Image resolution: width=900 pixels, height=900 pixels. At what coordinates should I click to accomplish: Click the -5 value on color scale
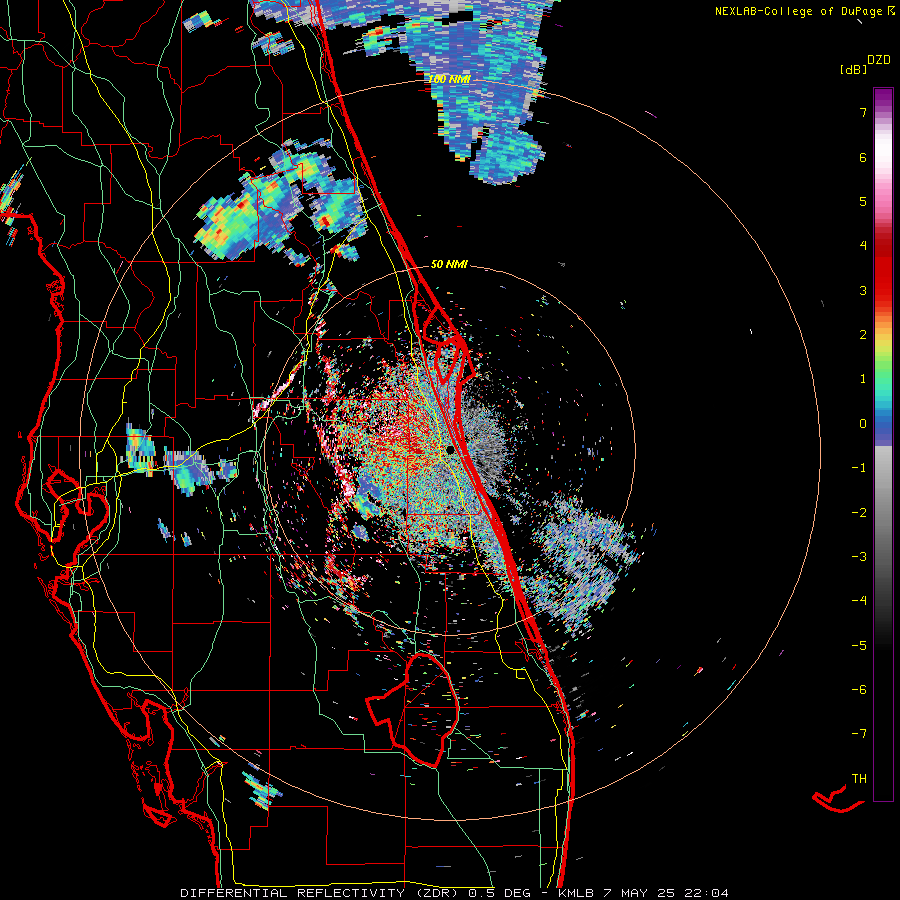click(859, 646)
